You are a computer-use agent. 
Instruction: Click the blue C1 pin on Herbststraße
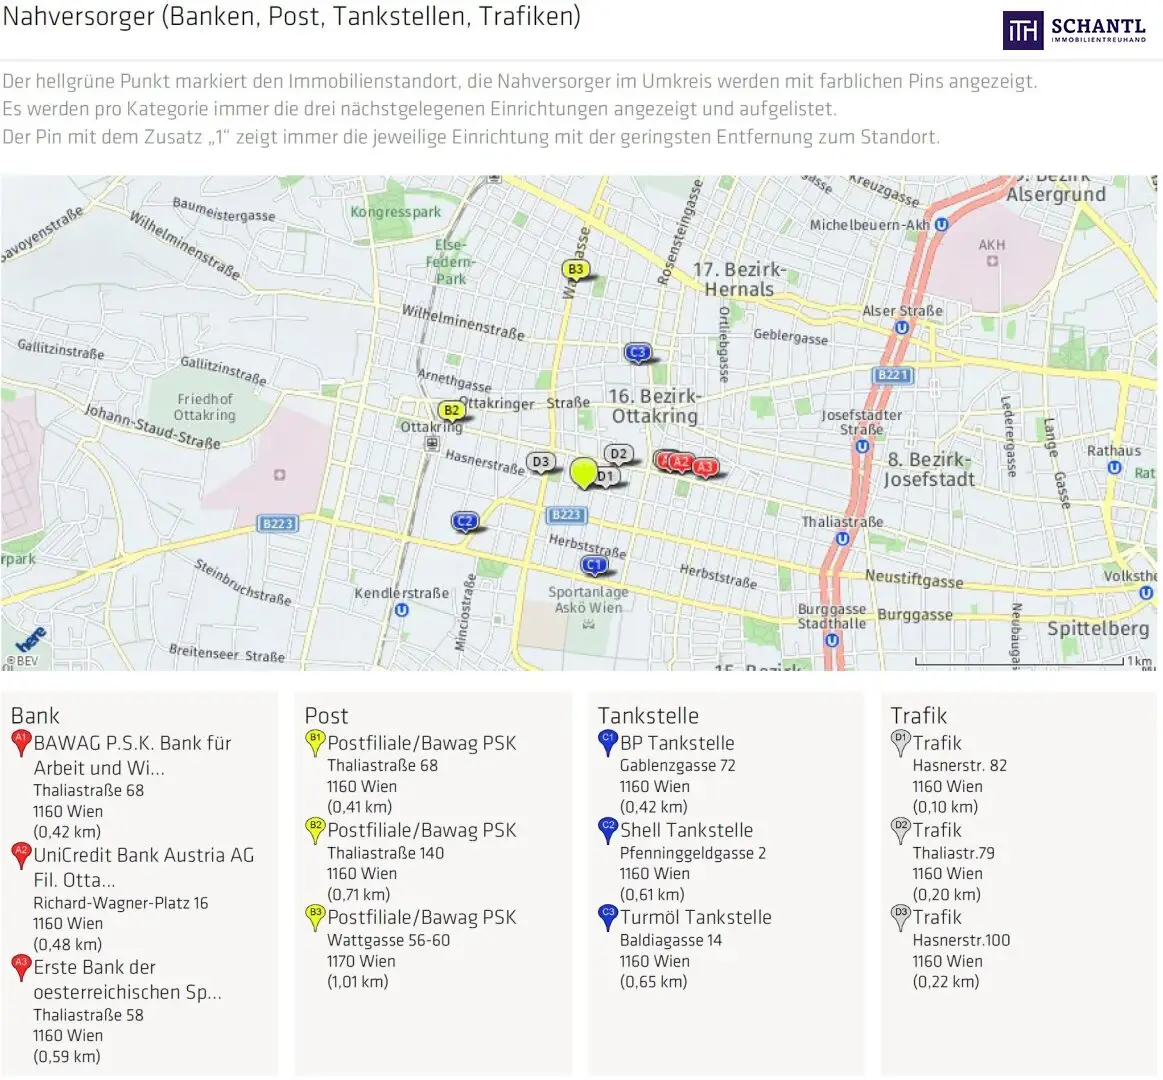pos(593,567)
